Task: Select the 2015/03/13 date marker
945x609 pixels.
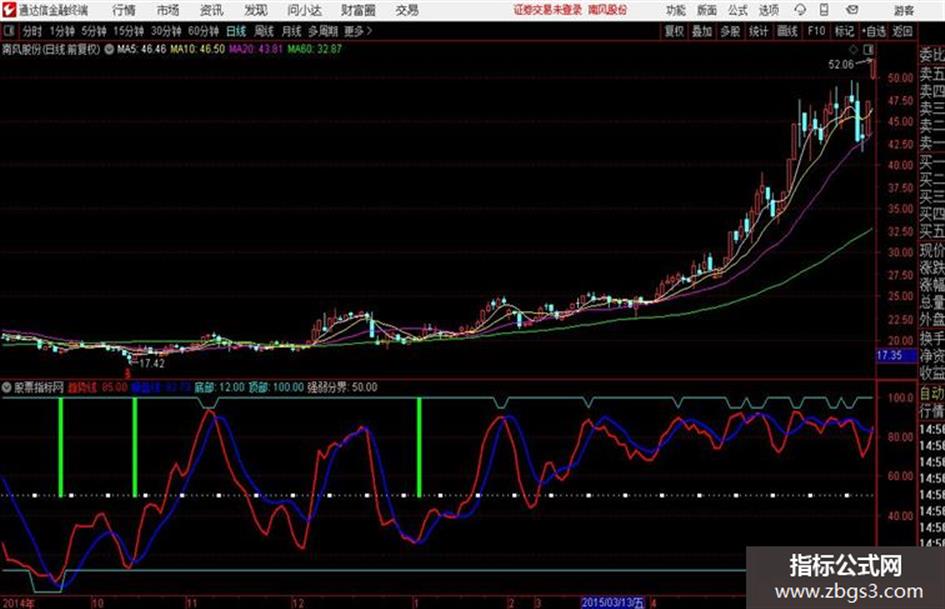Action: 612,602
